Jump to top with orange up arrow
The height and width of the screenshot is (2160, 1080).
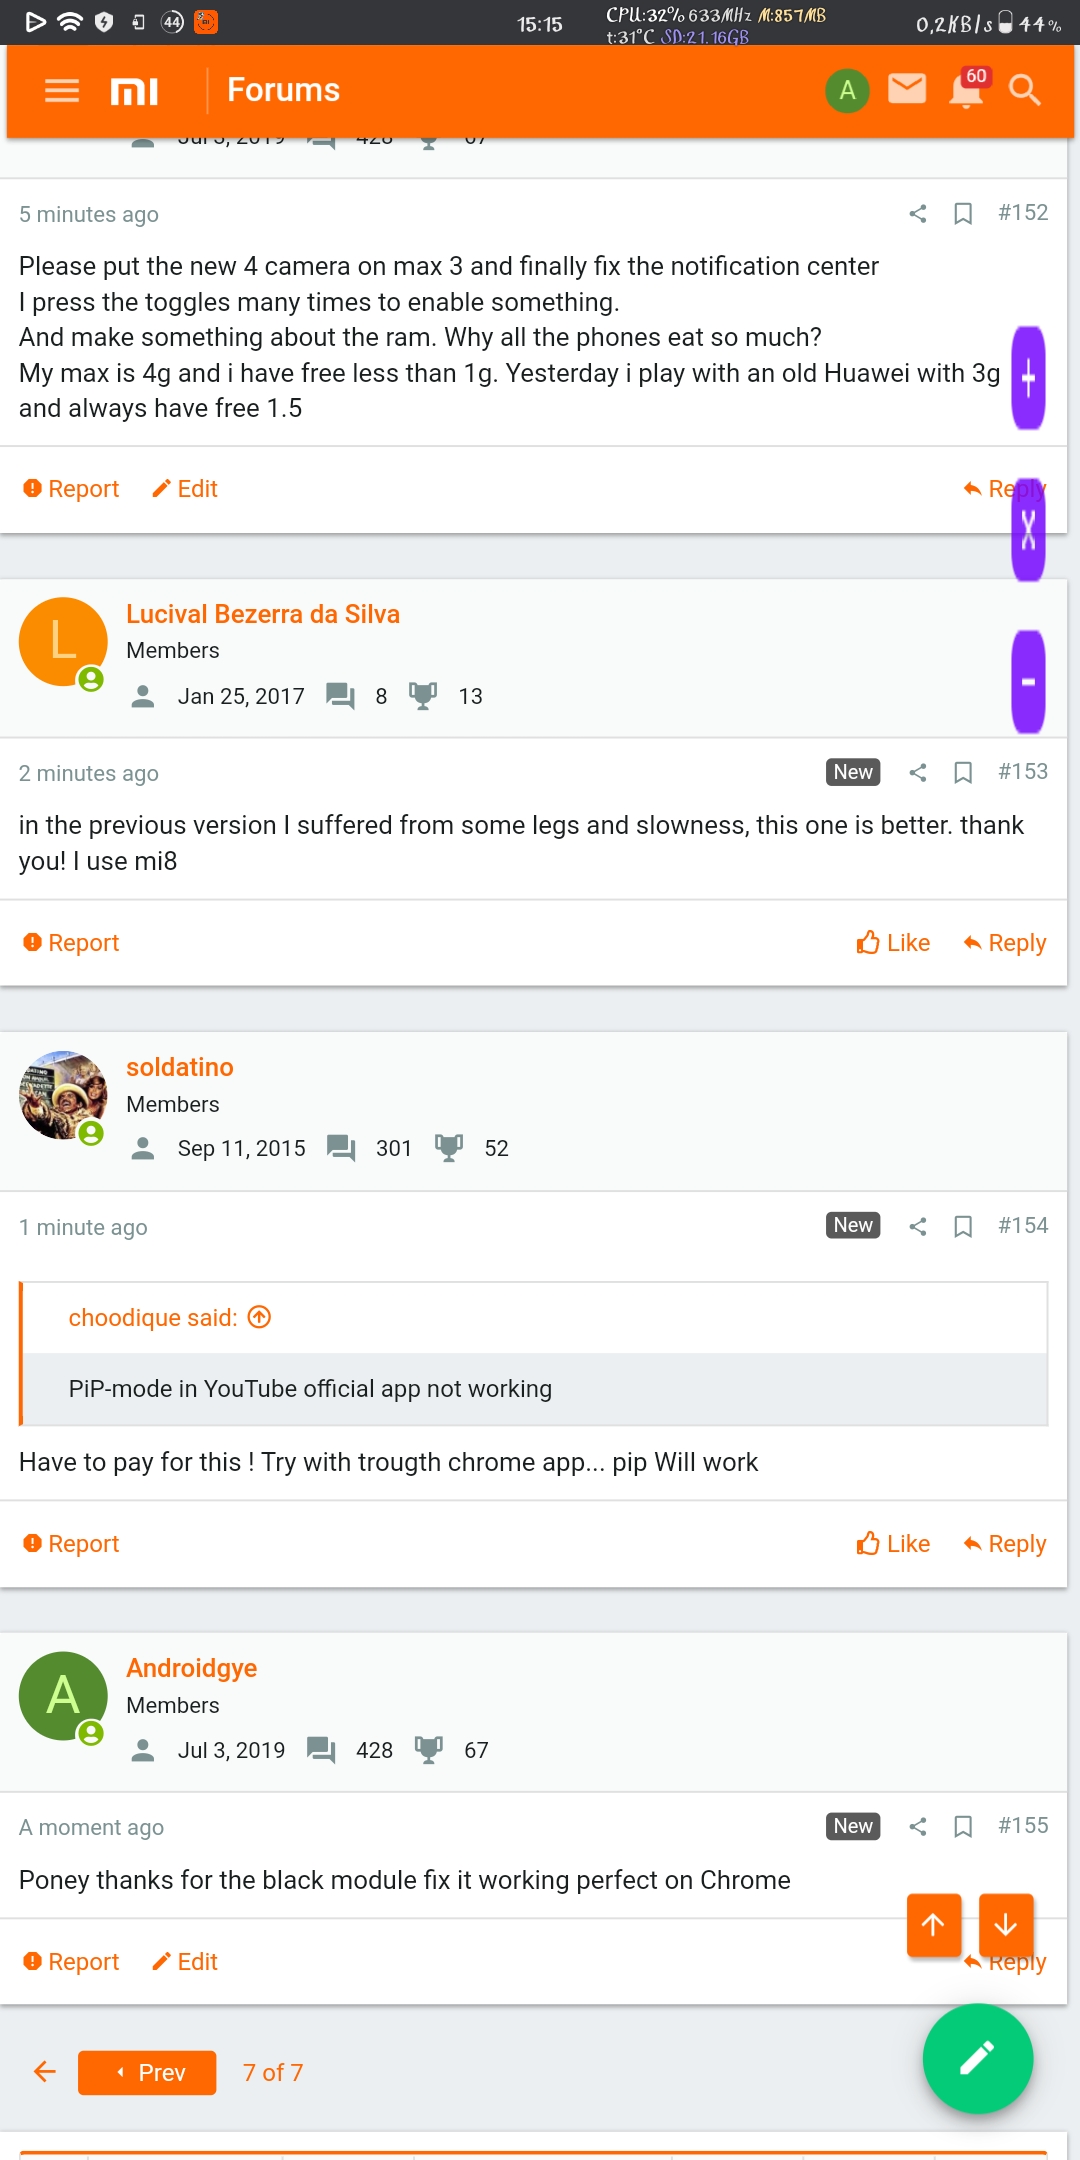(x=934, y=1925)
